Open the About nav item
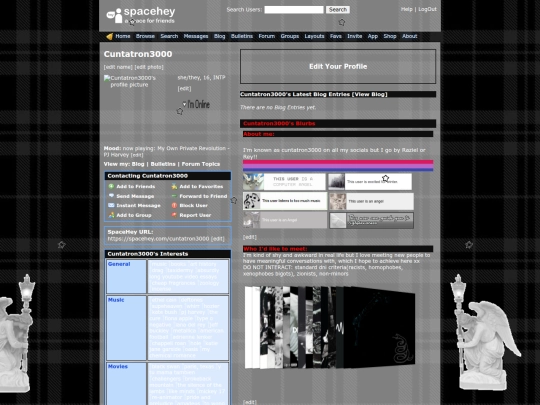 coord(409,36)
